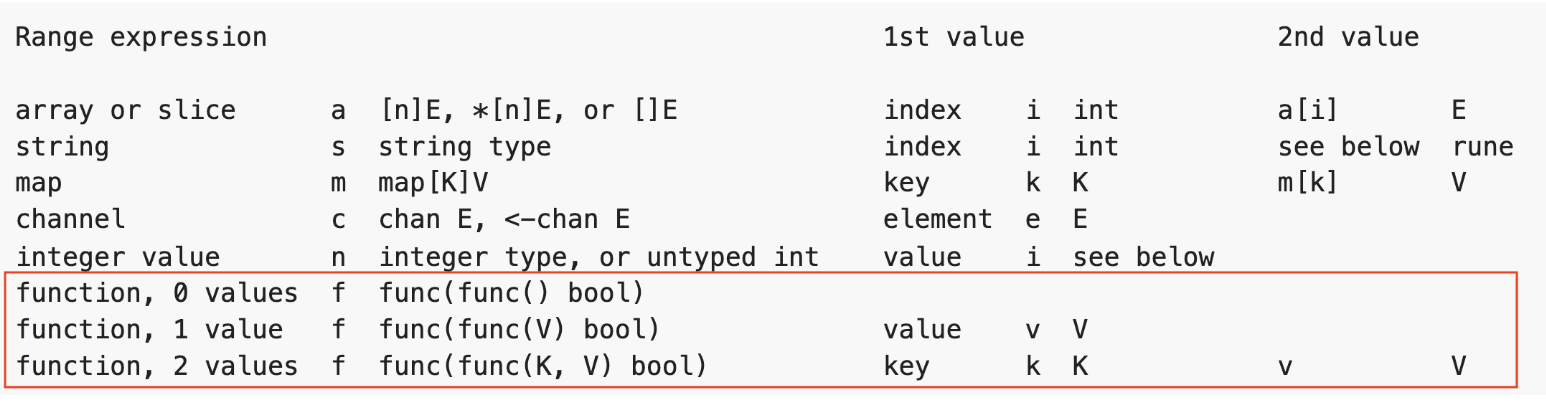Click 'function, 0 values' row label

[x=156, y=294]
